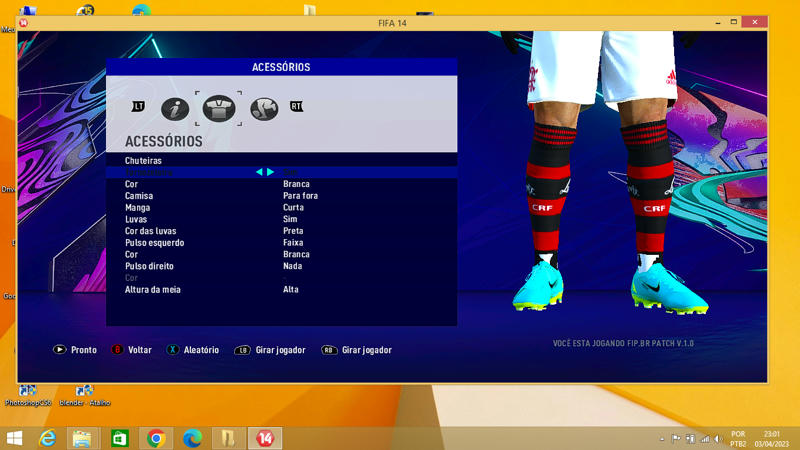Viewport: 800px width, 450px height.
Task: Click the Action Center flag tray icon
Action: pyautogui.click(x=676, y=439)
